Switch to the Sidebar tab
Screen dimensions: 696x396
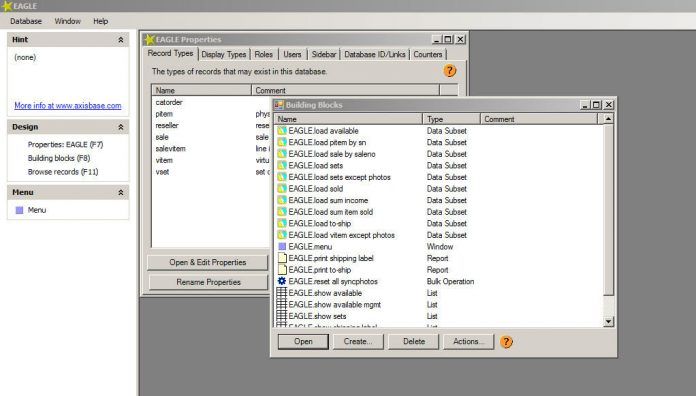point(324,54)
